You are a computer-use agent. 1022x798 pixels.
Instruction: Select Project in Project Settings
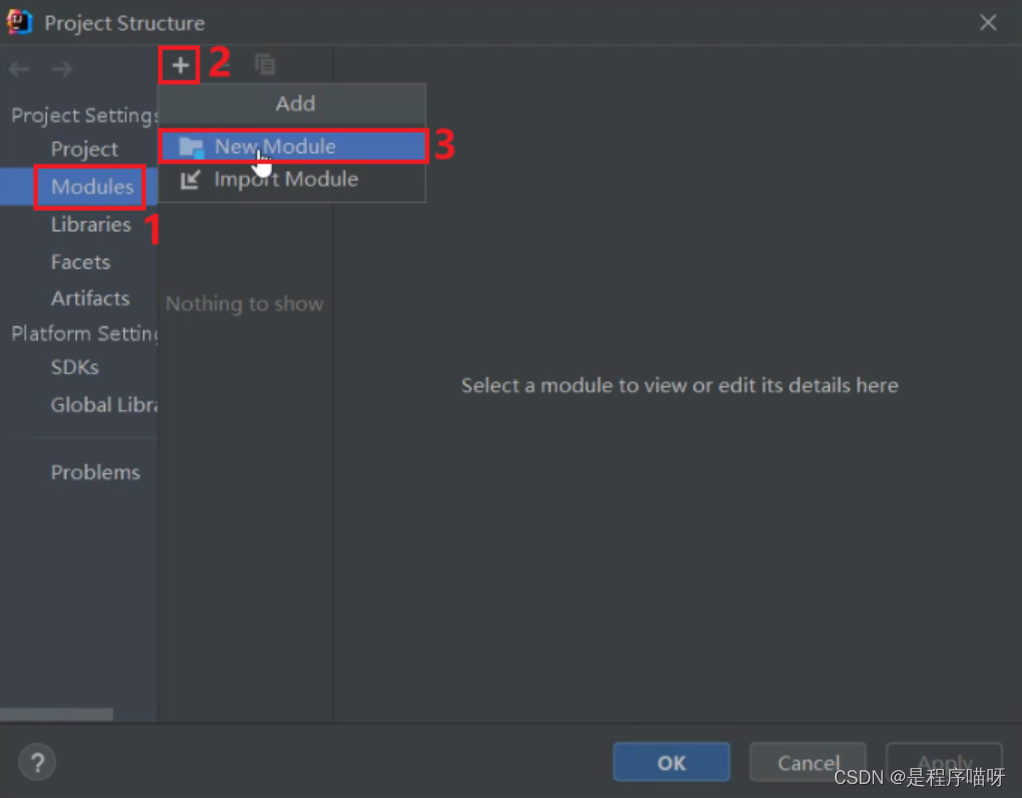84,149
